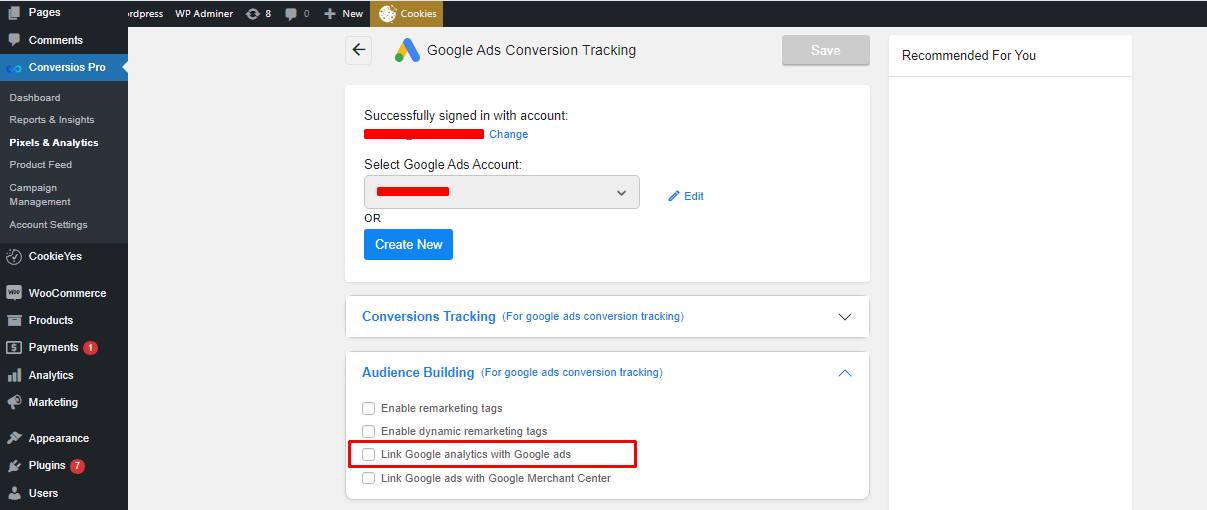Collapse the Audience Building section chevron
Screen dimensions: 1207x510
(x=845, y=373)
